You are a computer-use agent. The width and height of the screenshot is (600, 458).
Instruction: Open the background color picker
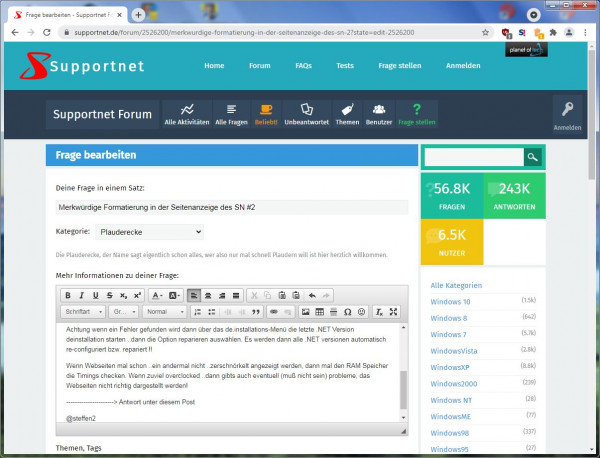point(174,295)
